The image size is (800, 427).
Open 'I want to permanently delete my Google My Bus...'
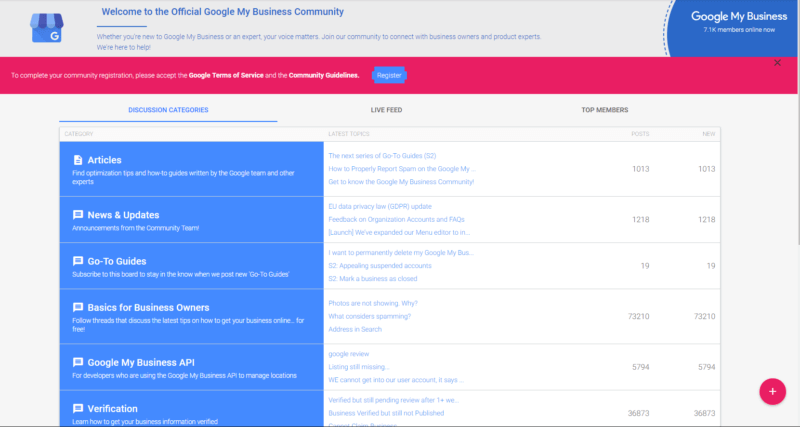point(401,253)
